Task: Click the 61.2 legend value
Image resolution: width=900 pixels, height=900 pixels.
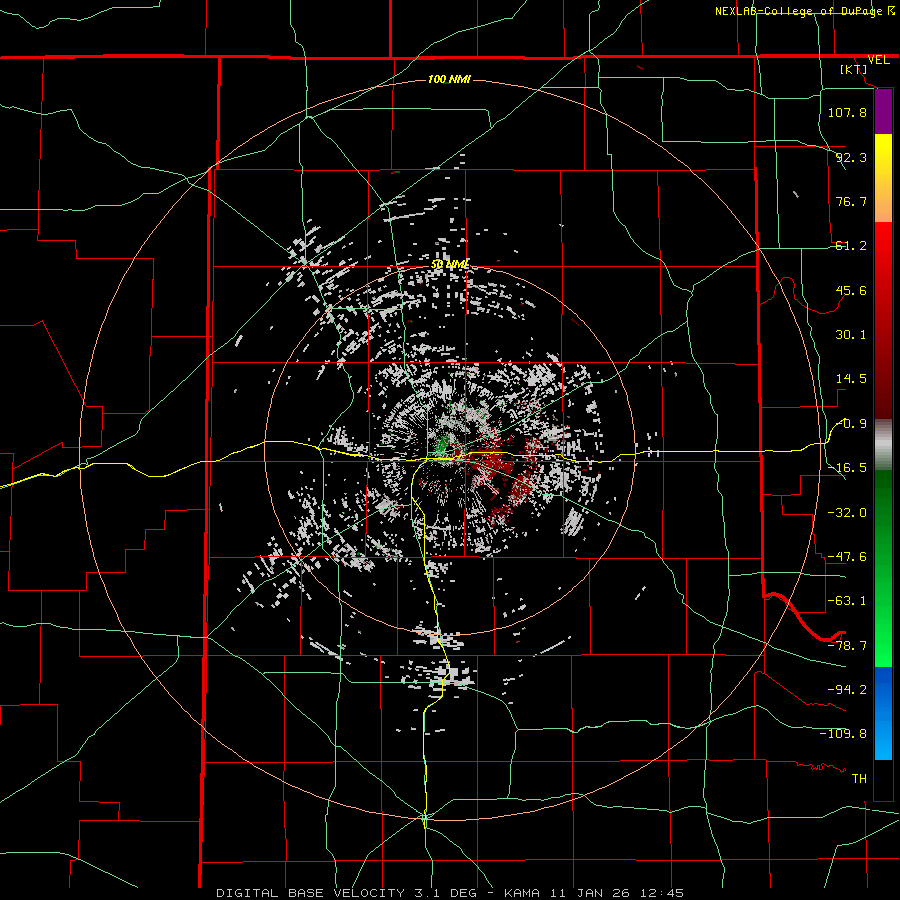Action: click(851, 246)
